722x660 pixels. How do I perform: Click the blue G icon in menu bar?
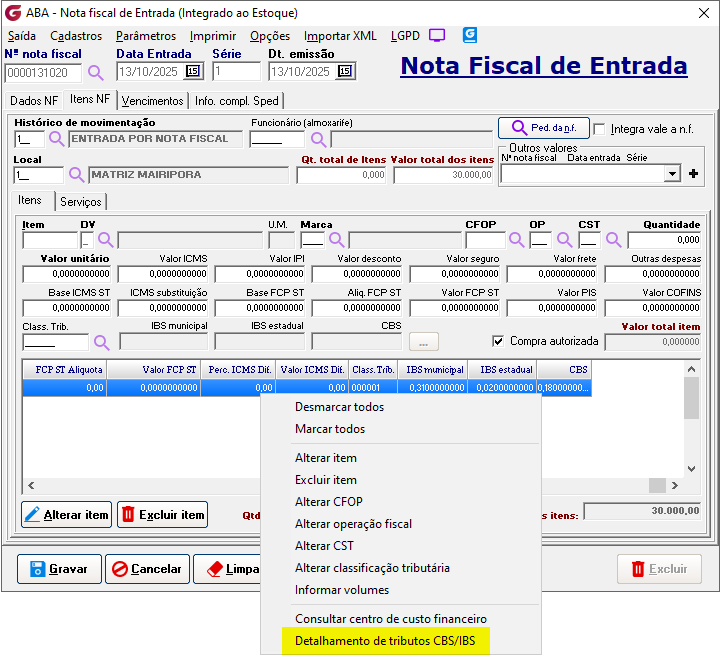(x=470, y=35)
